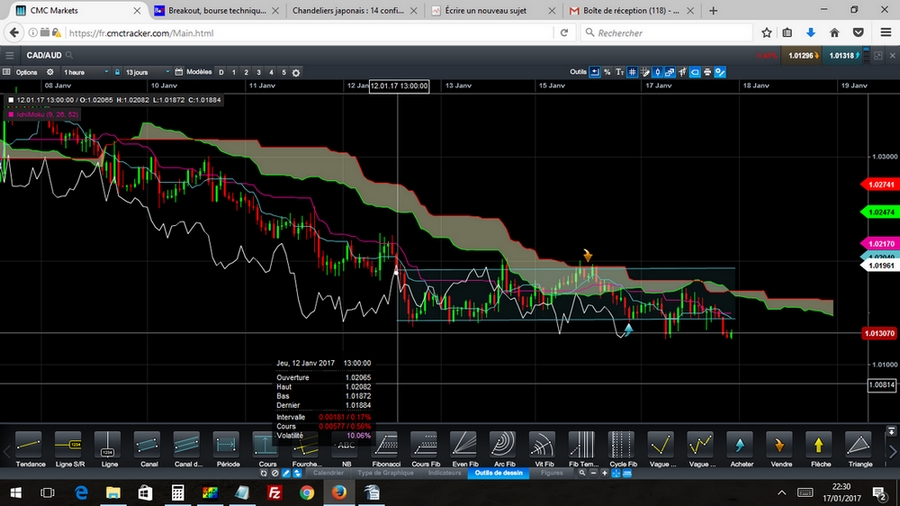Switch to the Calendrier tab
Screen dimensions: 900x506
pyautogui.click(x=328, y=473)
